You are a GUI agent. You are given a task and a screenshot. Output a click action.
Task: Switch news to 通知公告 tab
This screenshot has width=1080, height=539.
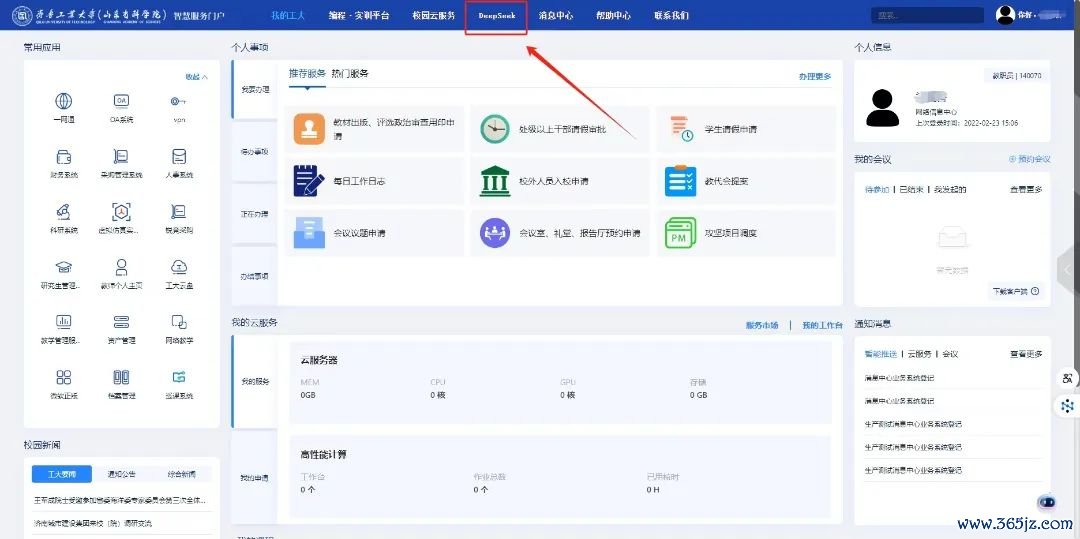pyautogui.click(x=121, y=474)
